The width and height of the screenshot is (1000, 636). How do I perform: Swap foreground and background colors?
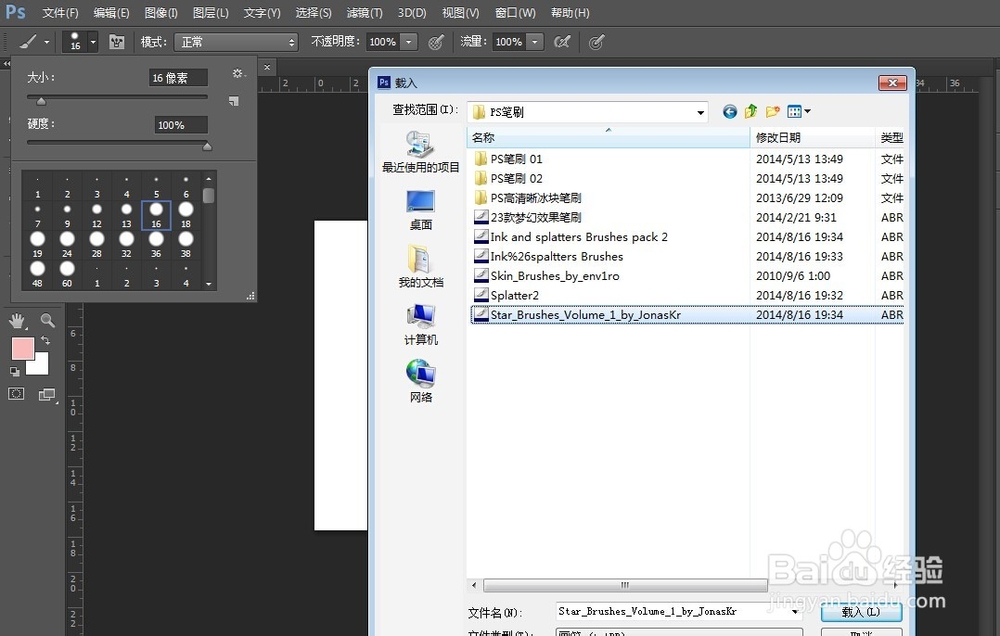pos(45,340)
